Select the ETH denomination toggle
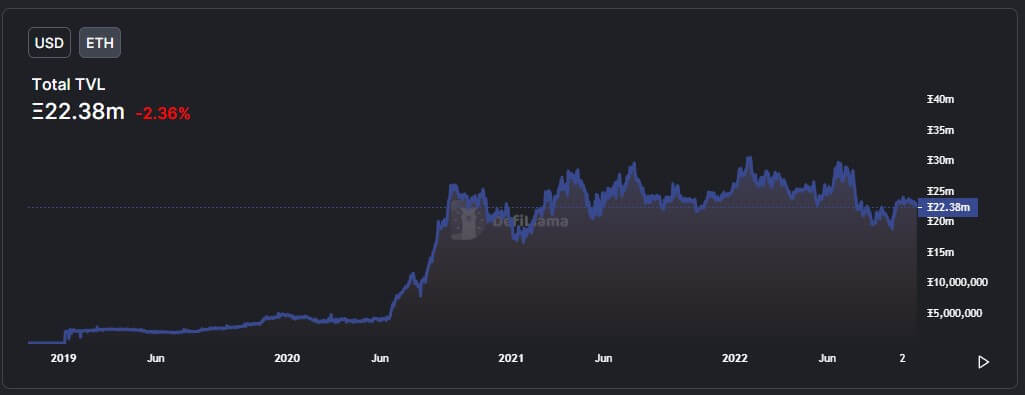The height and width of the screenshot is (395, 1025). pos(100,44)
